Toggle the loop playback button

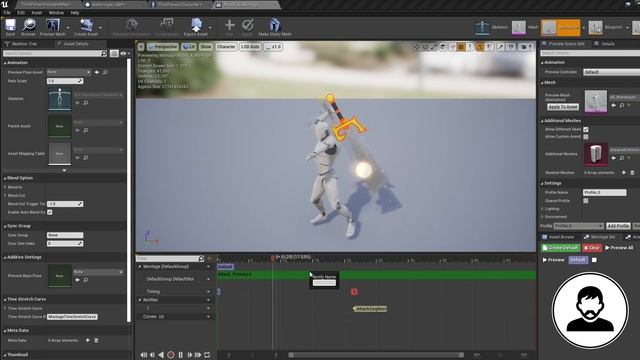pos(207,355)
